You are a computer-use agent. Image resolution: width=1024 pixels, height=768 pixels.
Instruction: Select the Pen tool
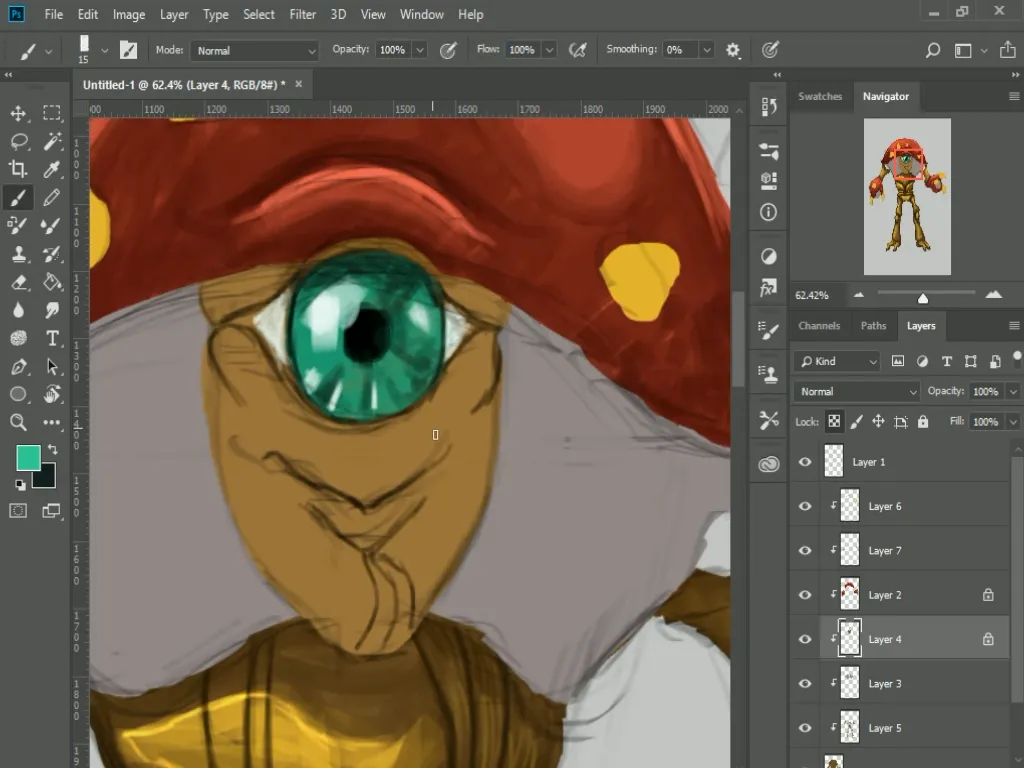(x=18, y=366)
